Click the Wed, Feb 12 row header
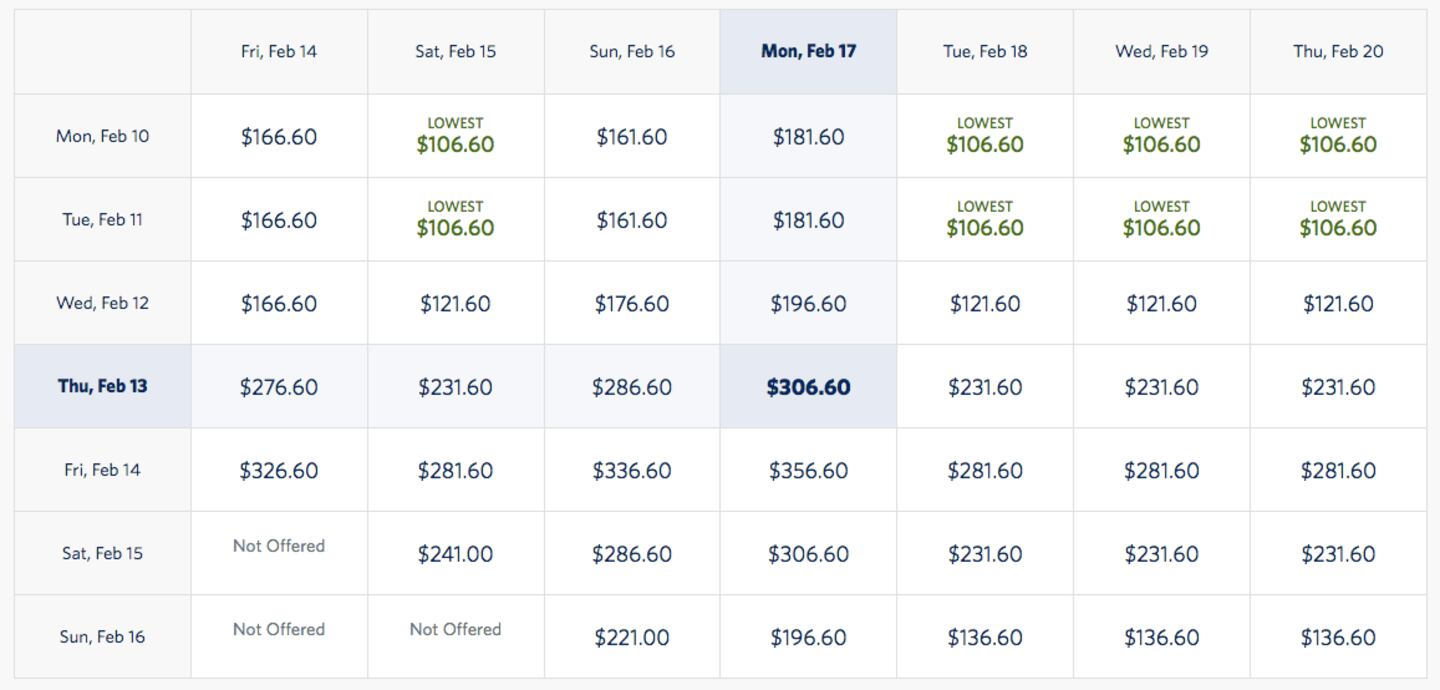1440x690 pixels. coord(103,303)
